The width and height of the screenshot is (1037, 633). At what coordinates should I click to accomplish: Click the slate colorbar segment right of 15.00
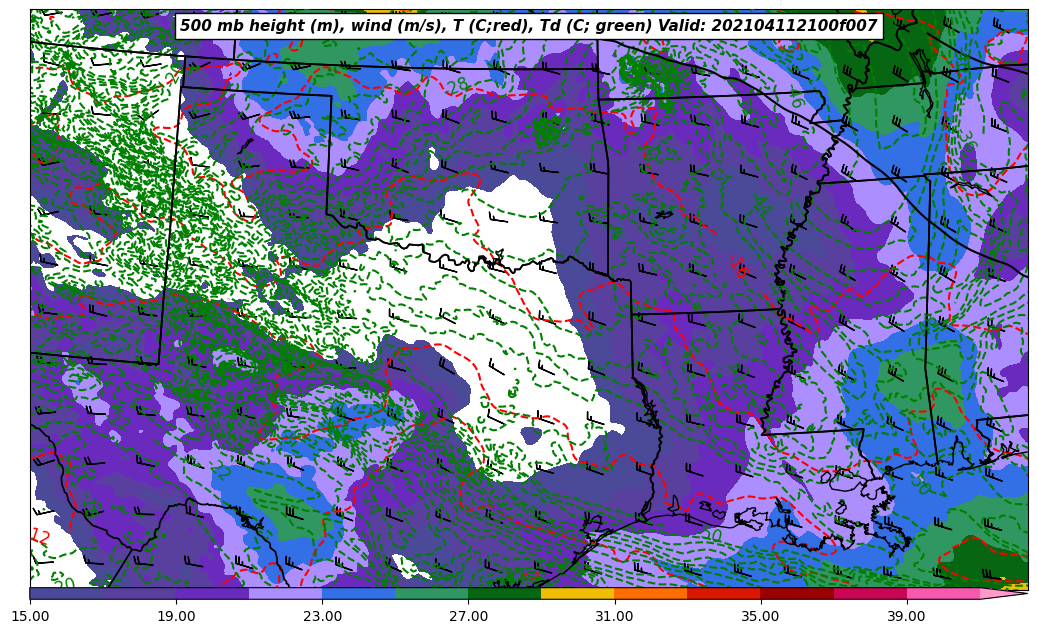(66, 593)
